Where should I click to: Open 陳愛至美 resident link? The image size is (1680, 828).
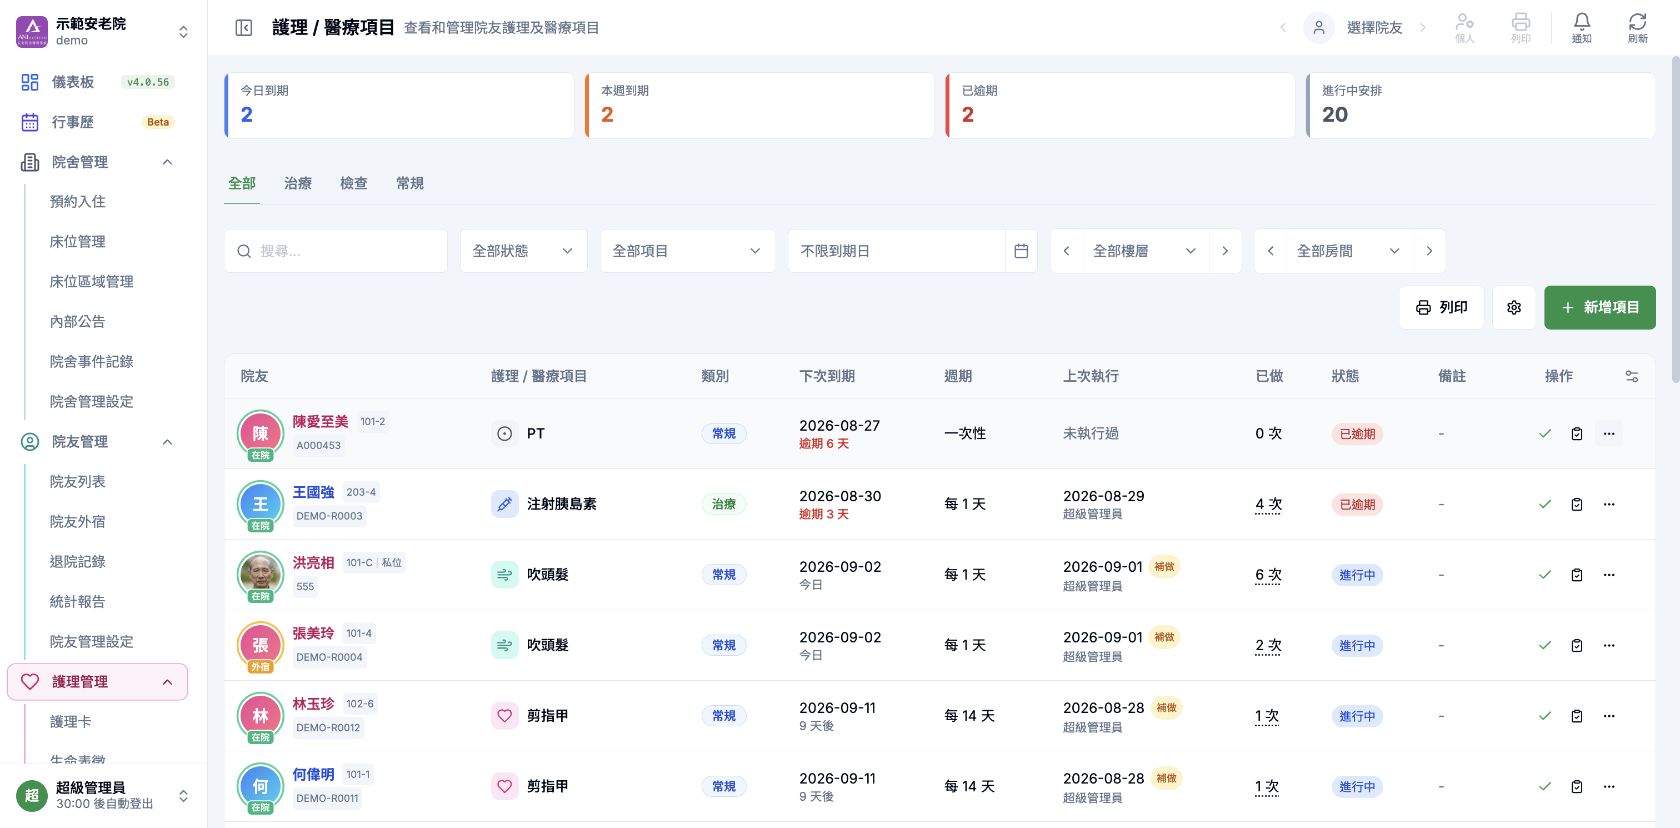320,422
